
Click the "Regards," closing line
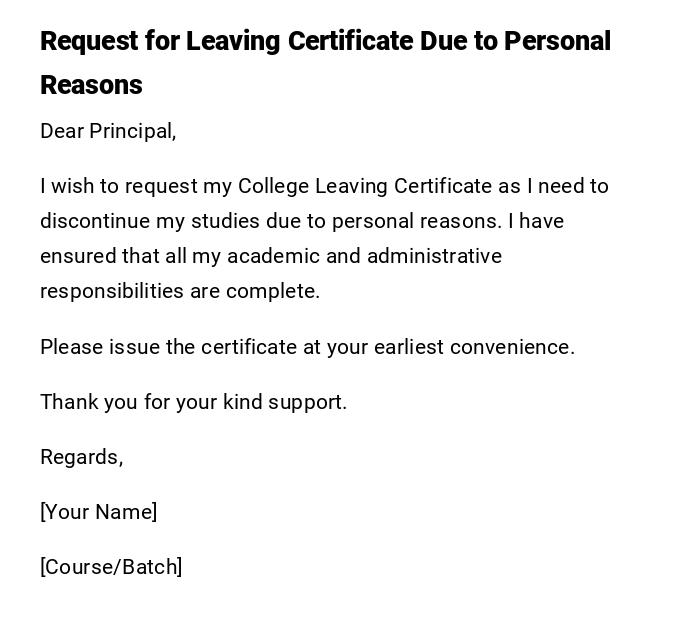(81, 457)
